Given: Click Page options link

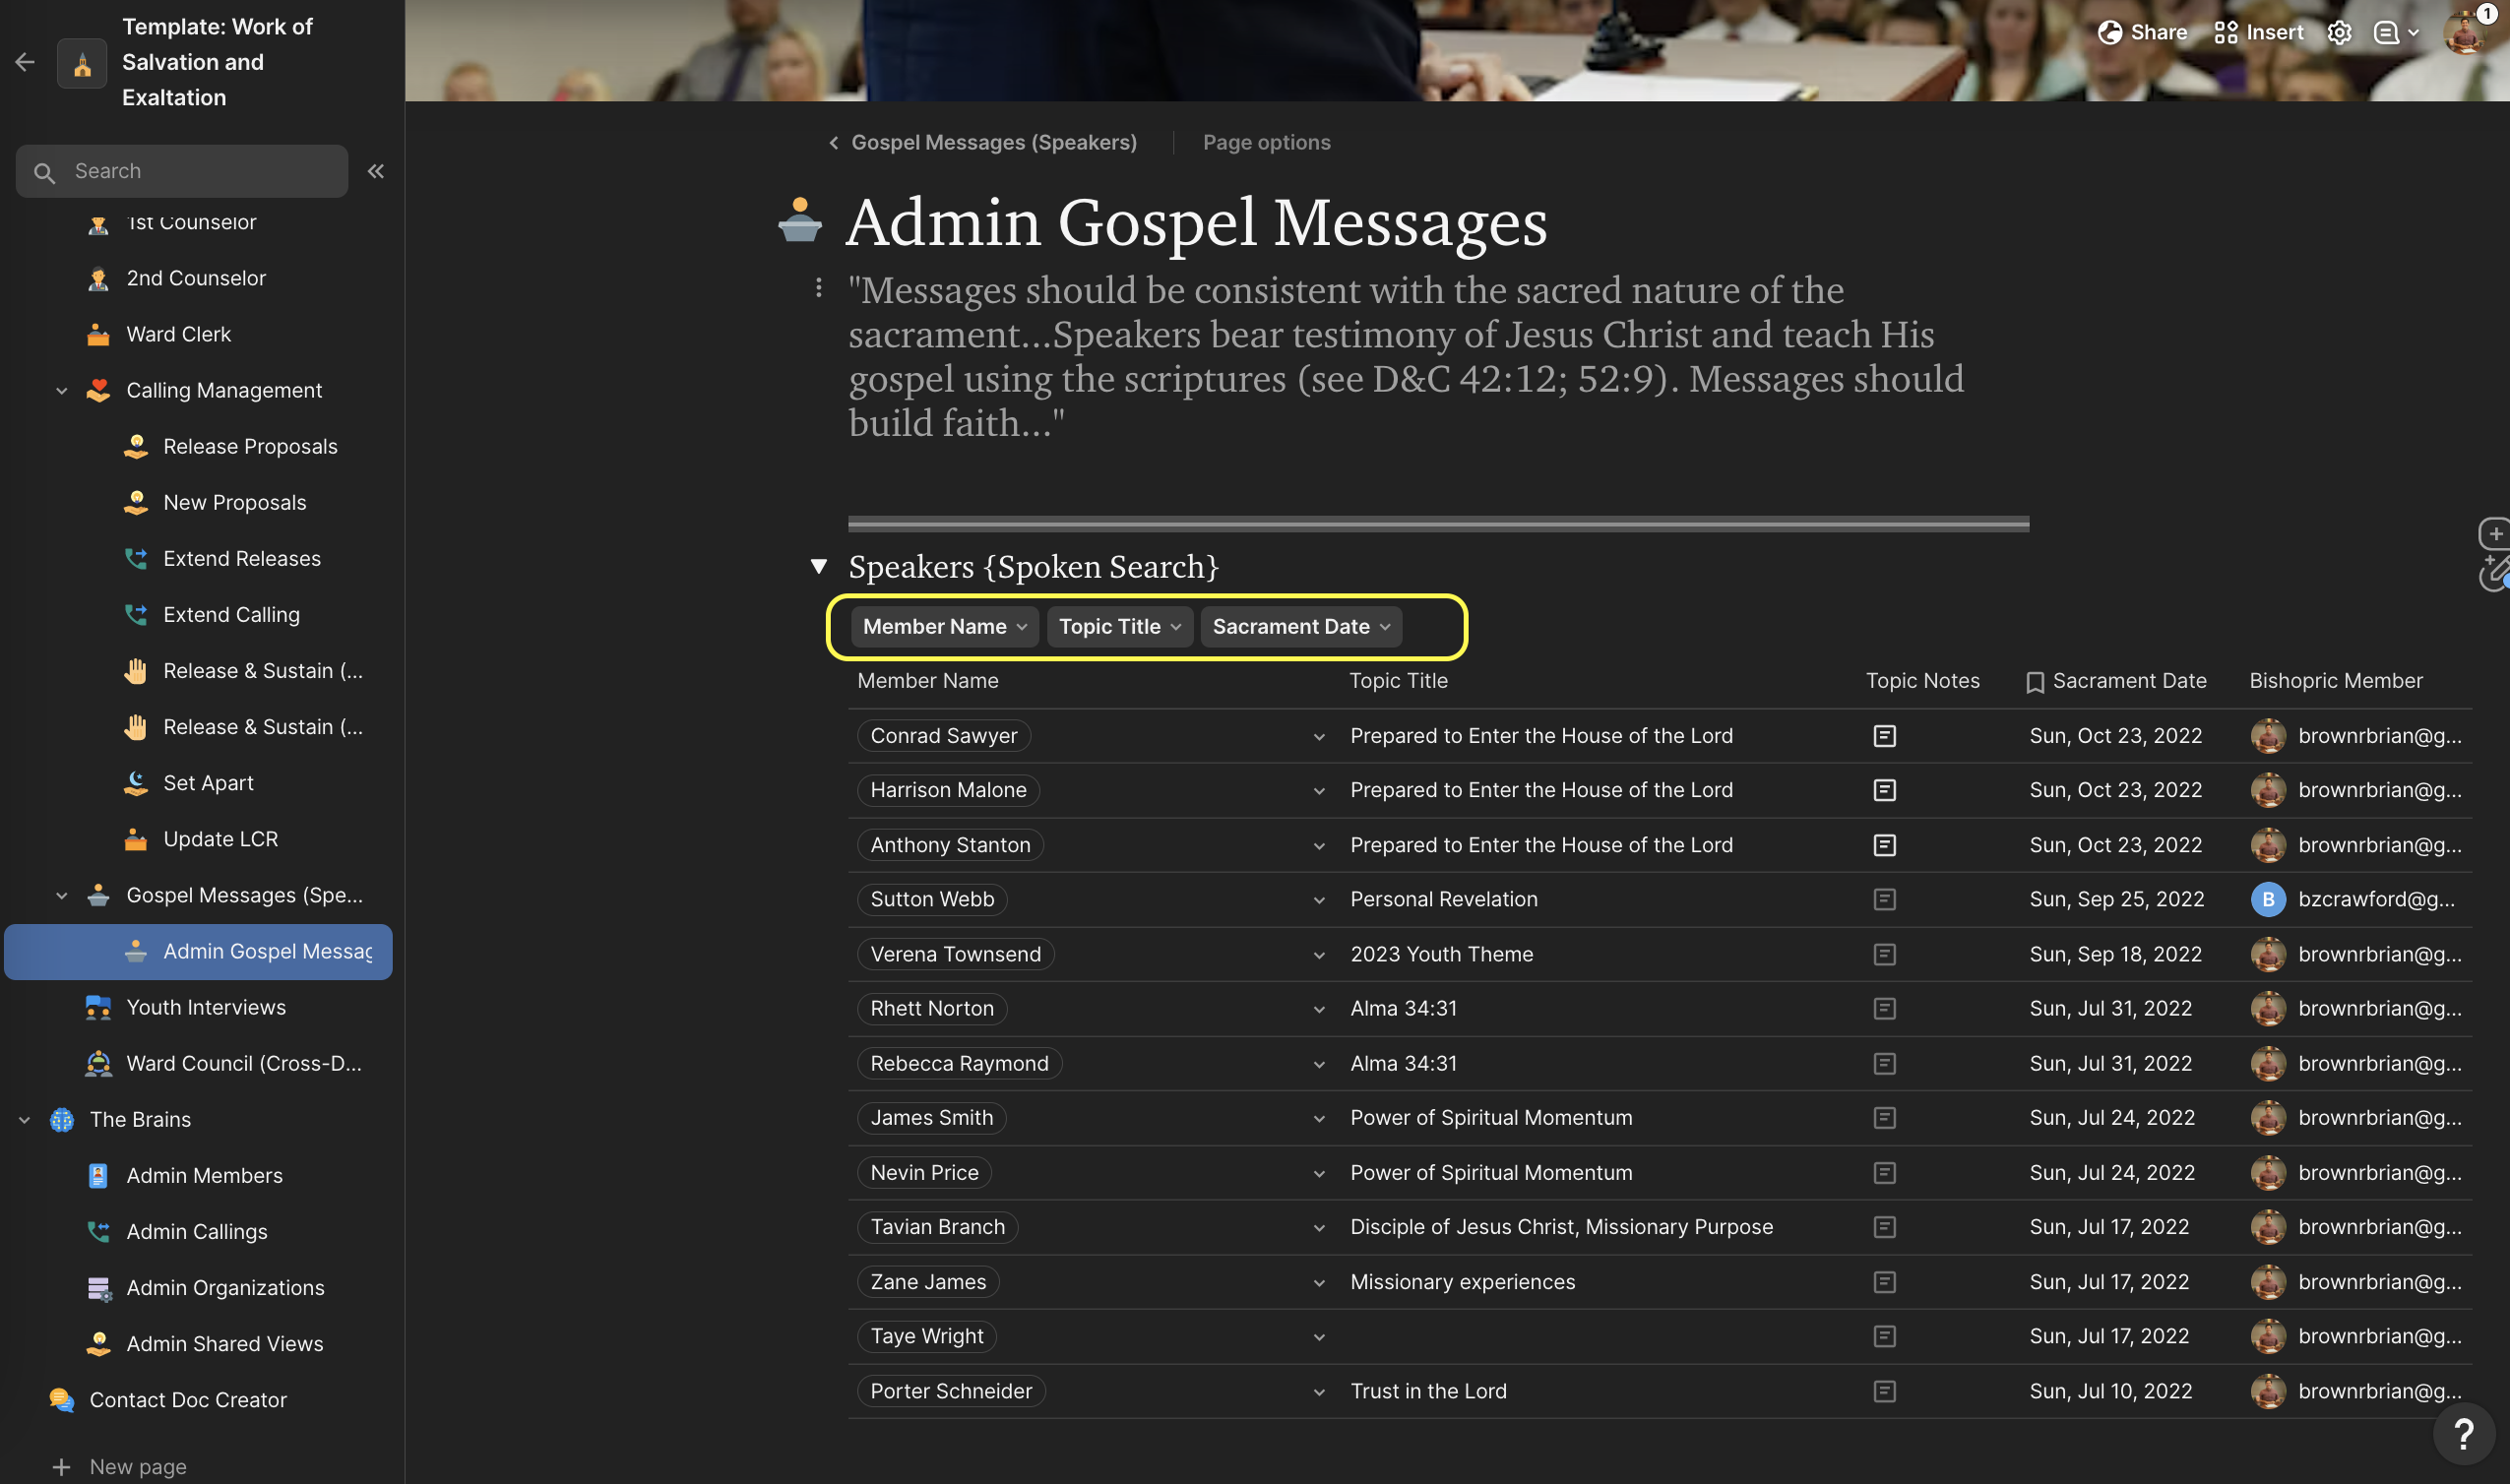Looking at the screenshot, I should point(1266,142).
